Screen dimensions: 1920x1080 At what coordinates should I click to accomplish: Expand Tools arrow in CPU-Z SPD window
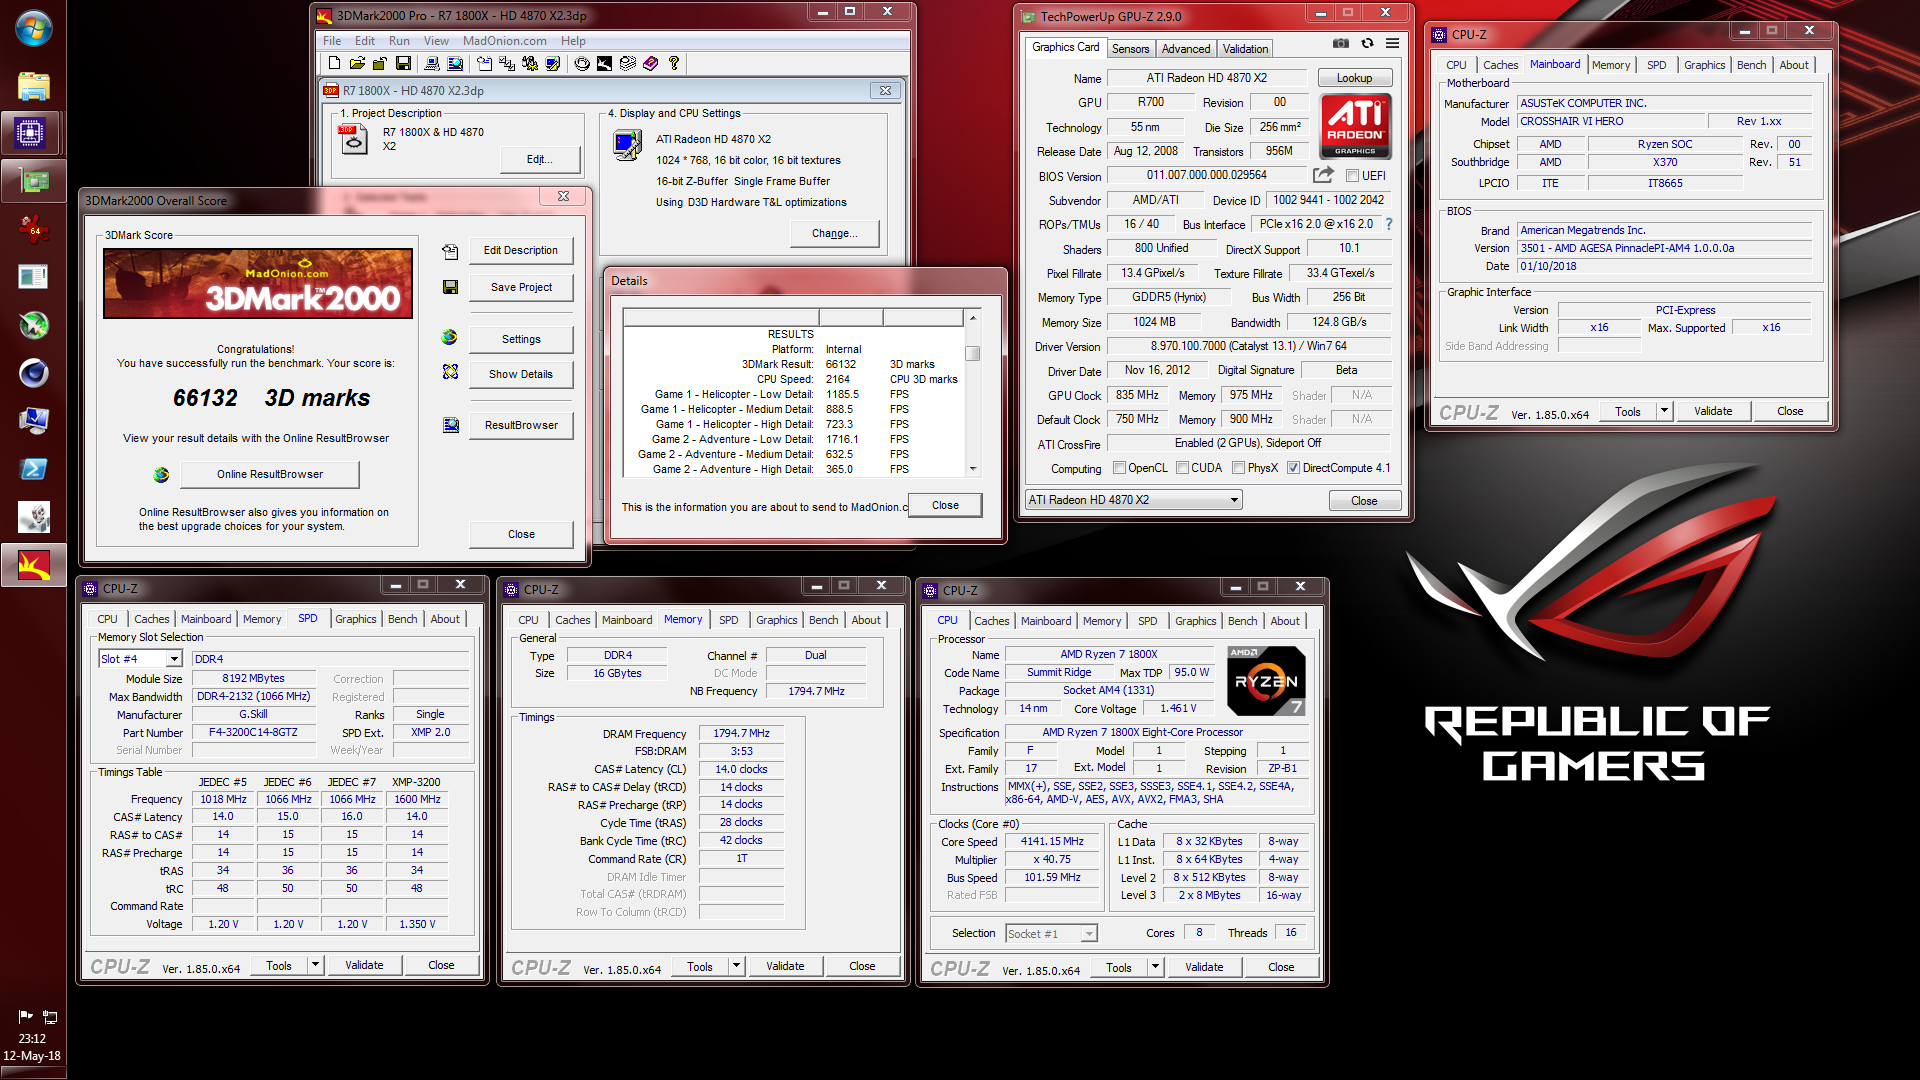coord(315,965)
